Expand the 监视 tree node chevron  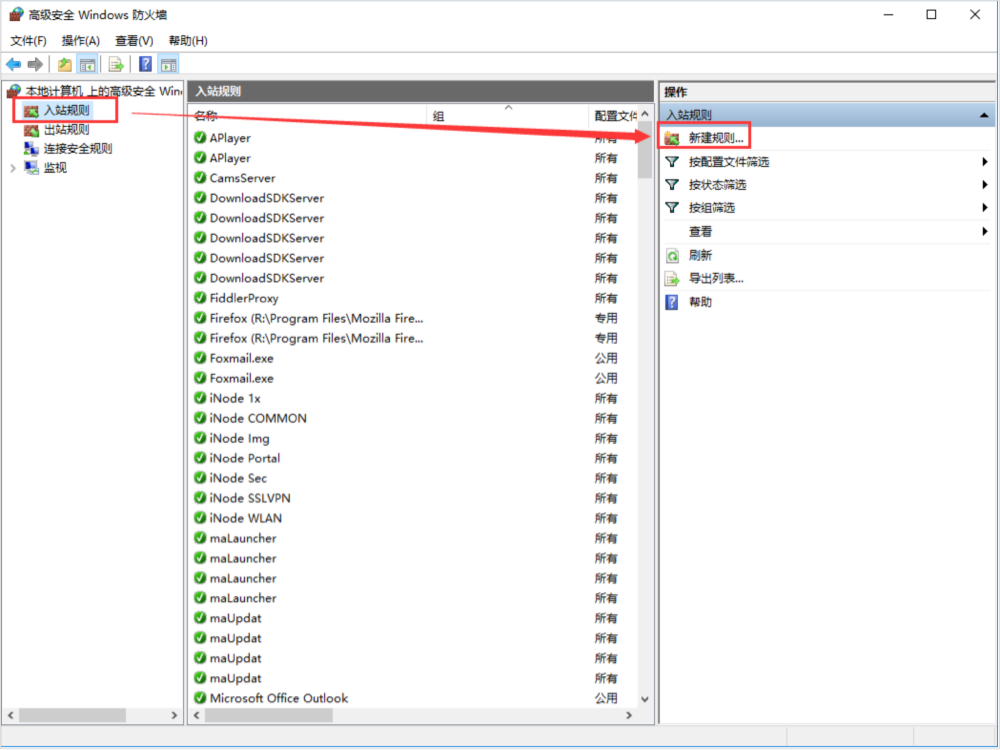click(x=13, y=168)
